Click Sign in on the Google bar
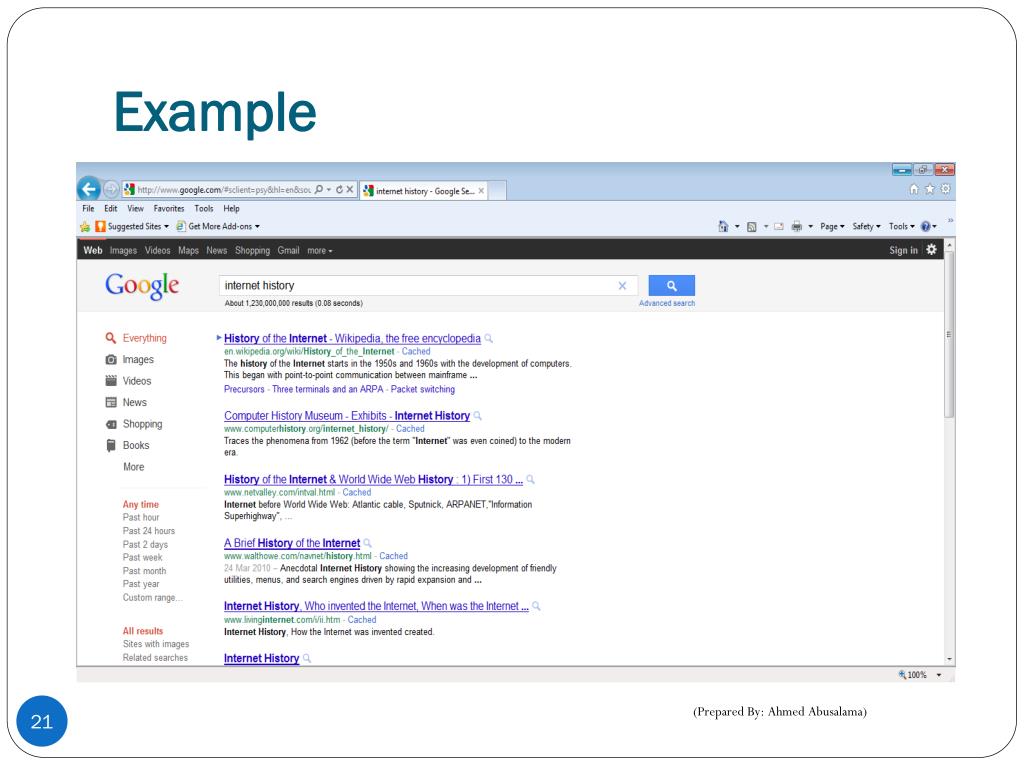1024x768 pixels. [903, 250]
